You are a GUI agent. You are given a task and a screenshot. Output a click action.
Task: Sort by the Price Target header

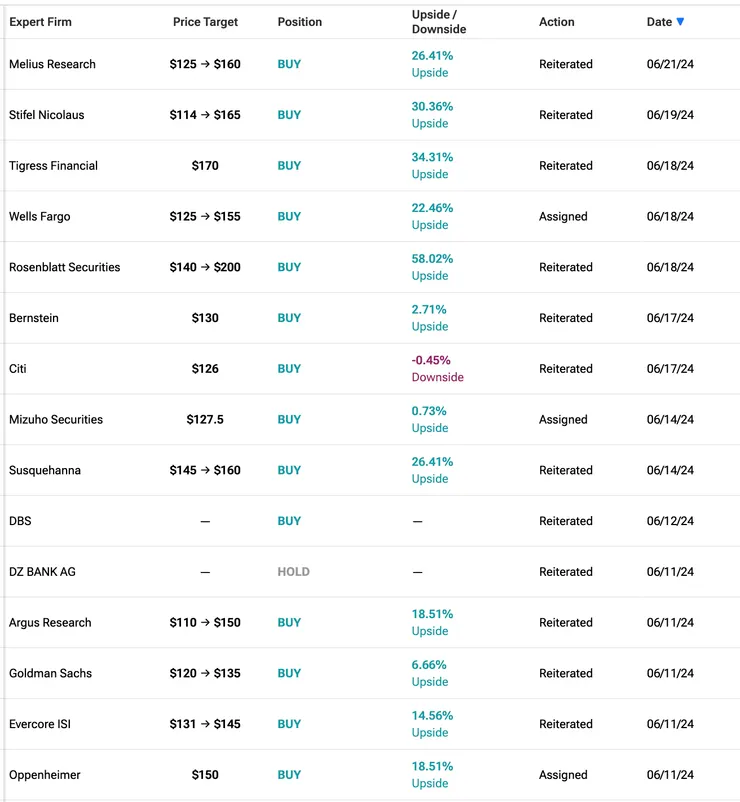click(204, 22)
